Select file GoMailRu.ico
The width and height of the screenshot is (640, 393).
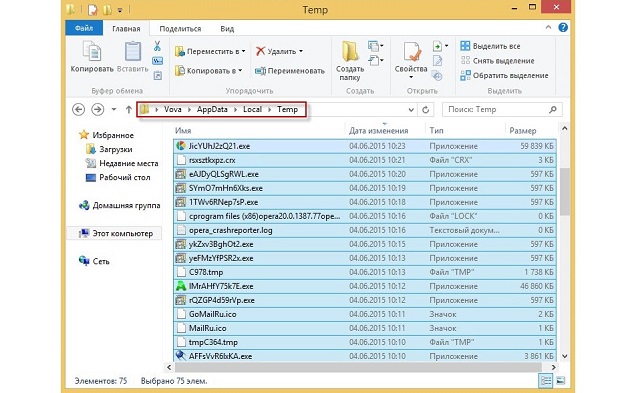click(364, 314)
